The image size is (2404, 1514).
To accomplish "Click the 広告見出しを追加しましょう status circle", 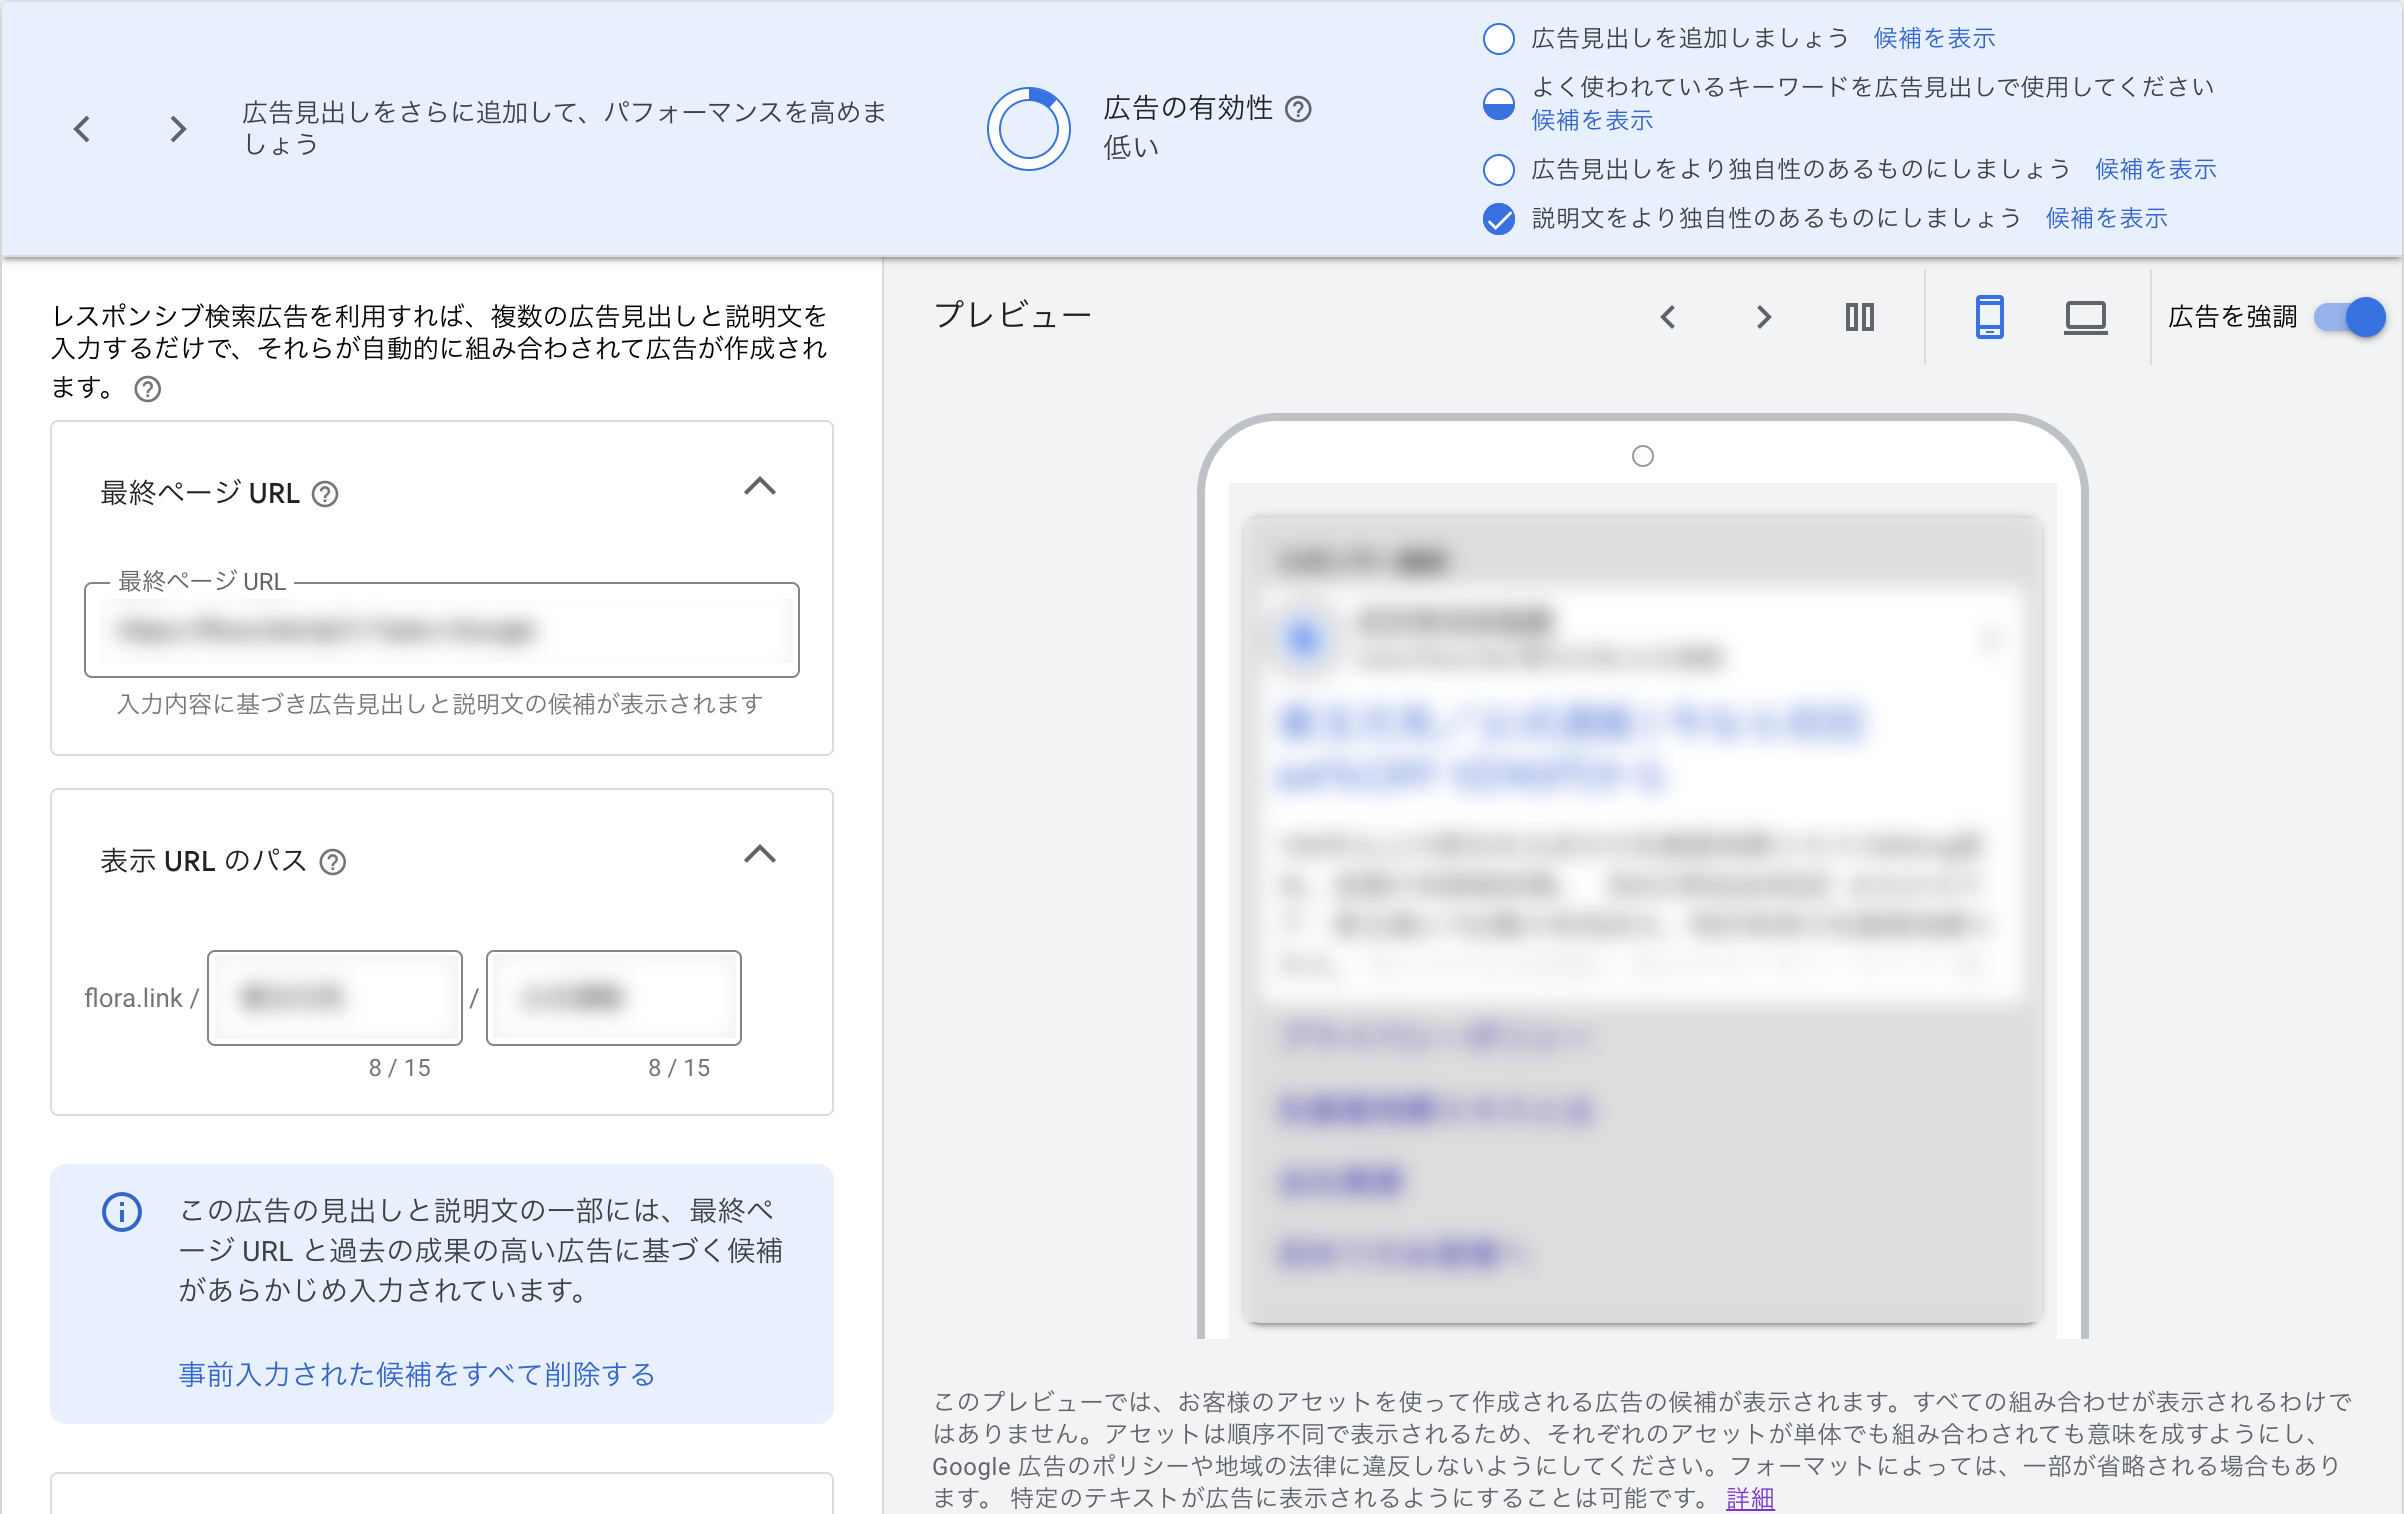I will point(1498,39).
